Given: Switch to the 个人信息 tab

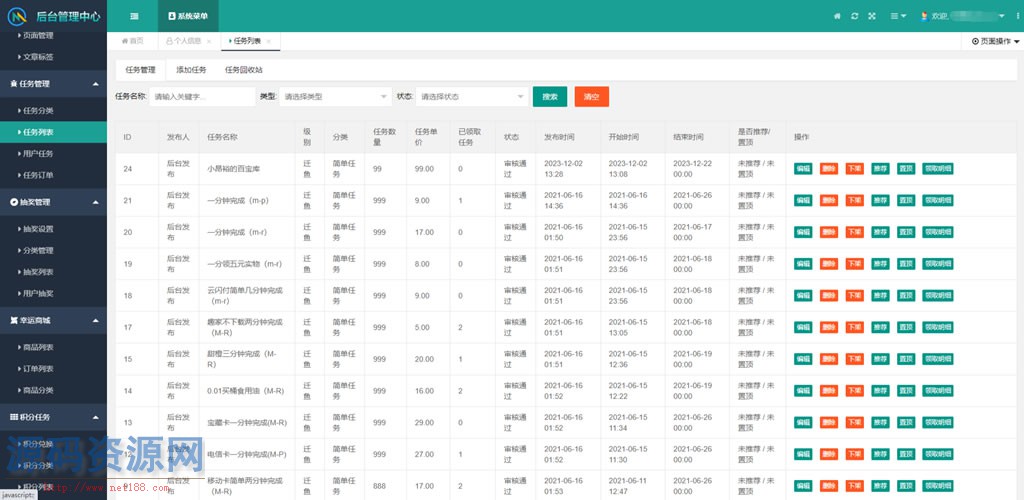Looking at the screenshot, I should (x=184, y=41).
